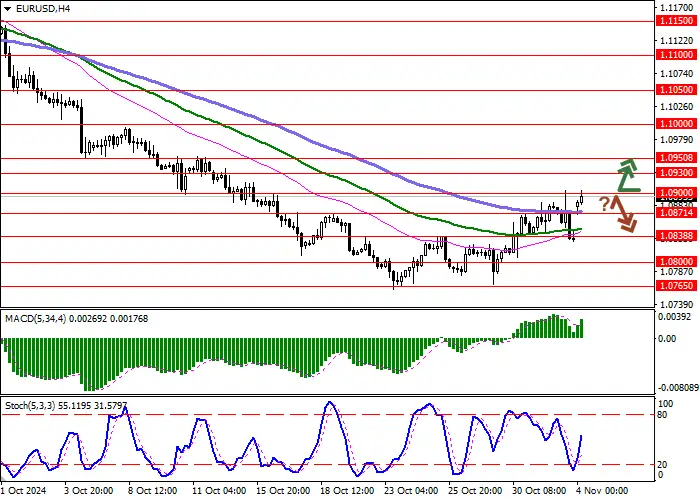Select the Stoch(5,3,3) indicator label
Screen dimensions: 700x500
click(x=66, y=406)
